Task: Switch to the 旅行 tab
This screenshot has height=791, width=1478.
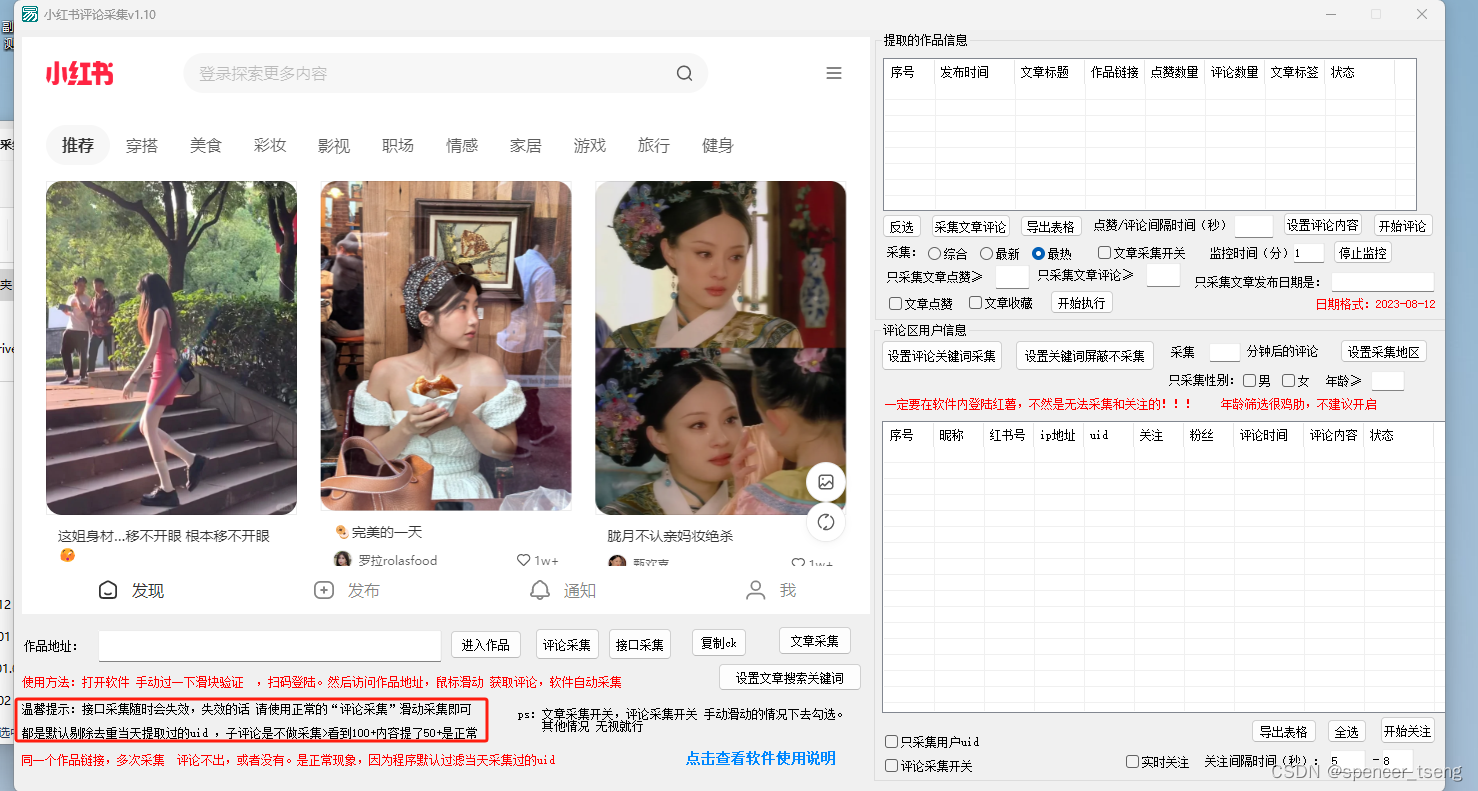Action: (653, 145)
